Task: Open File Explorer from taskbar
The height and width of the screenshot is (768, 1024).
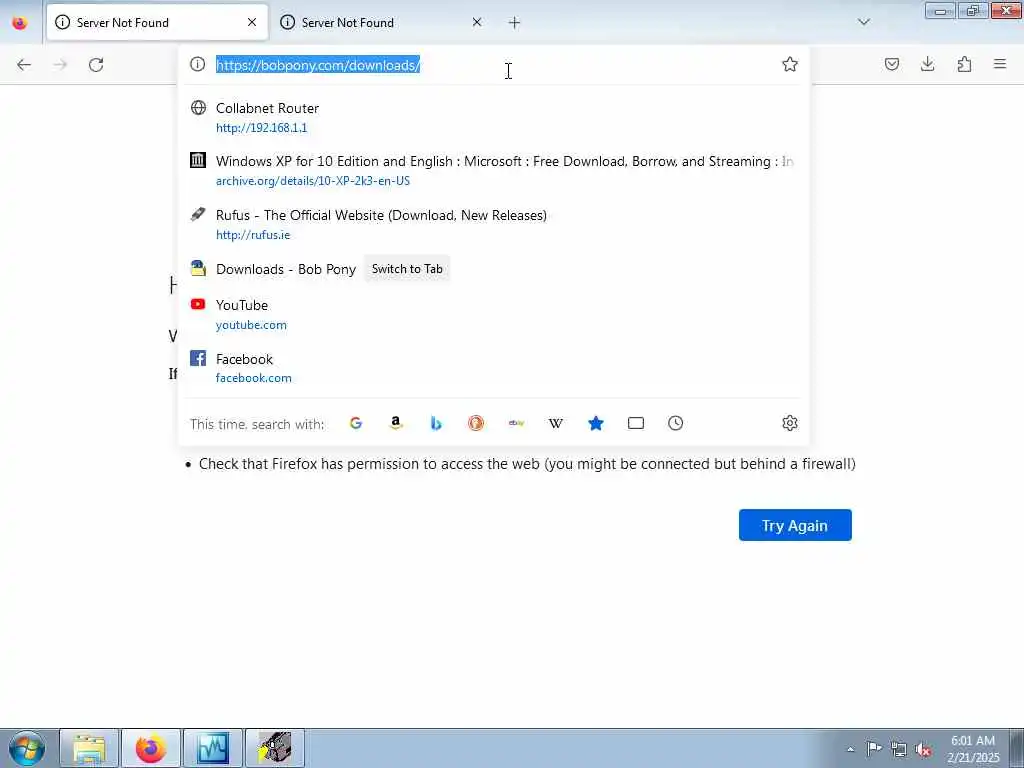Action: tap(89, 748)
